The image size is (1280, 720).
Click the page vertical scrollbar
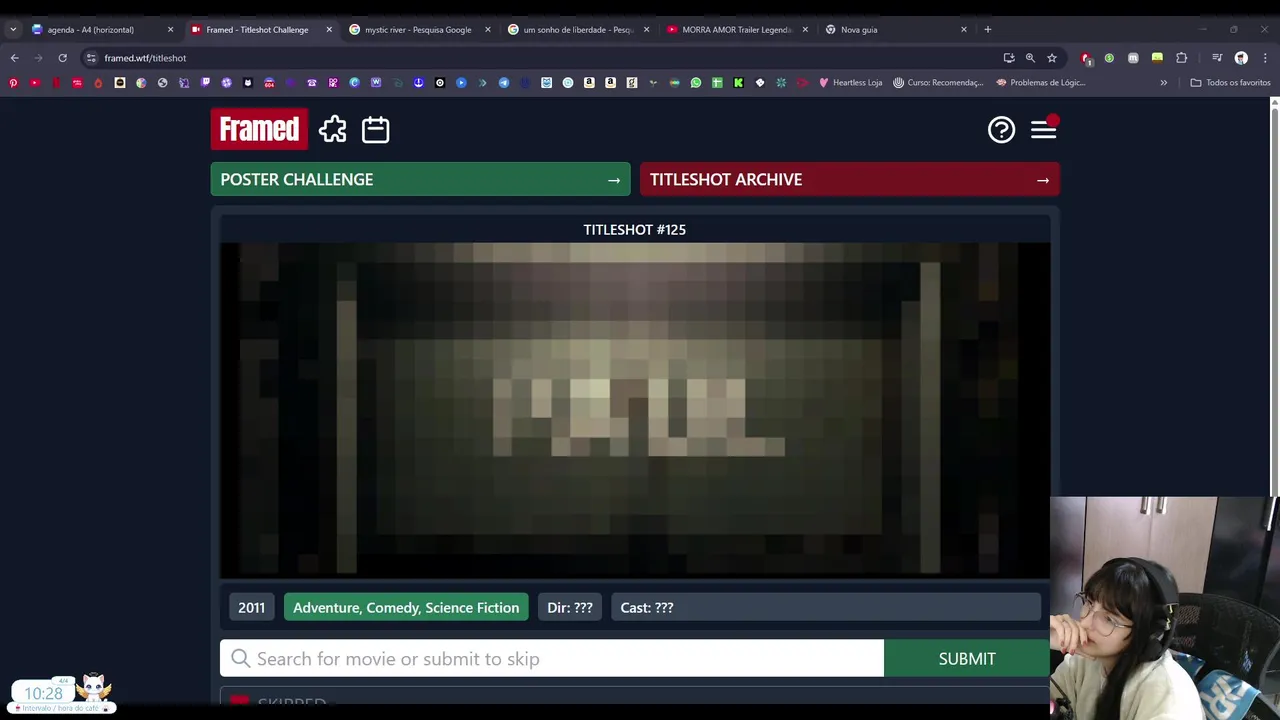pyautogui.click(x=1274, y=300)
